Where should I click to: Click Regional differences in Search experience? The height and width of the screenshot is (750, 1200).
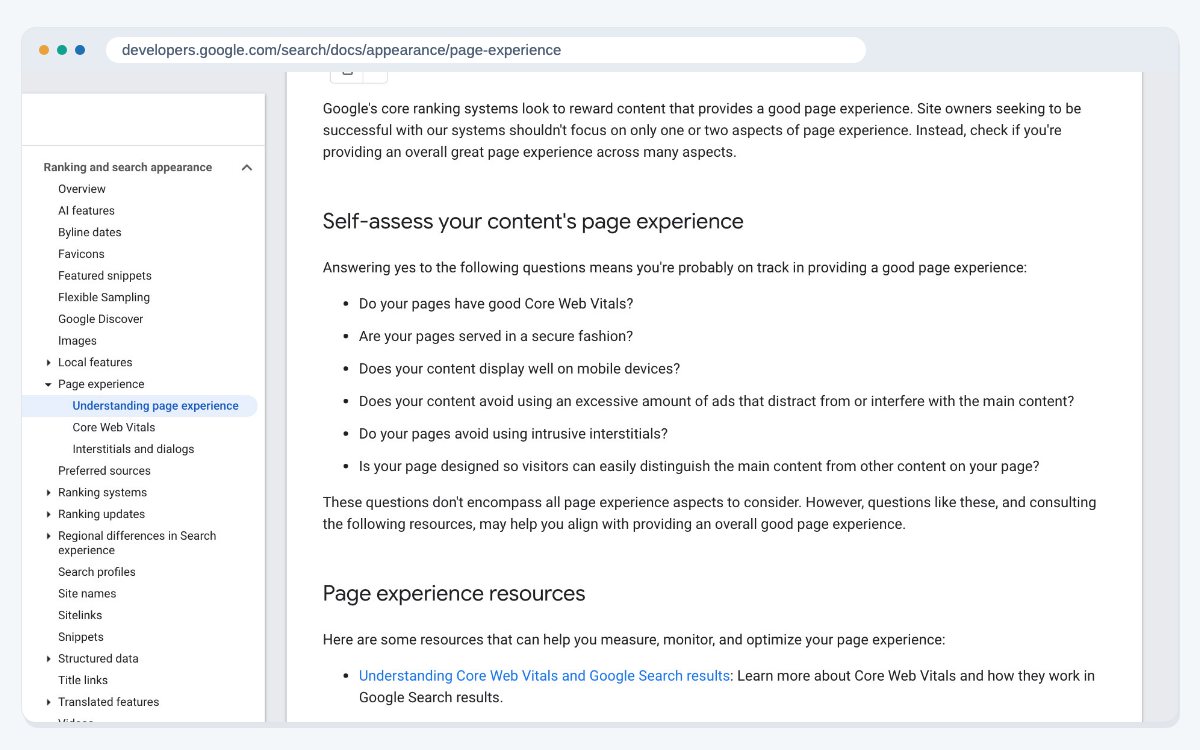(137, 543)
